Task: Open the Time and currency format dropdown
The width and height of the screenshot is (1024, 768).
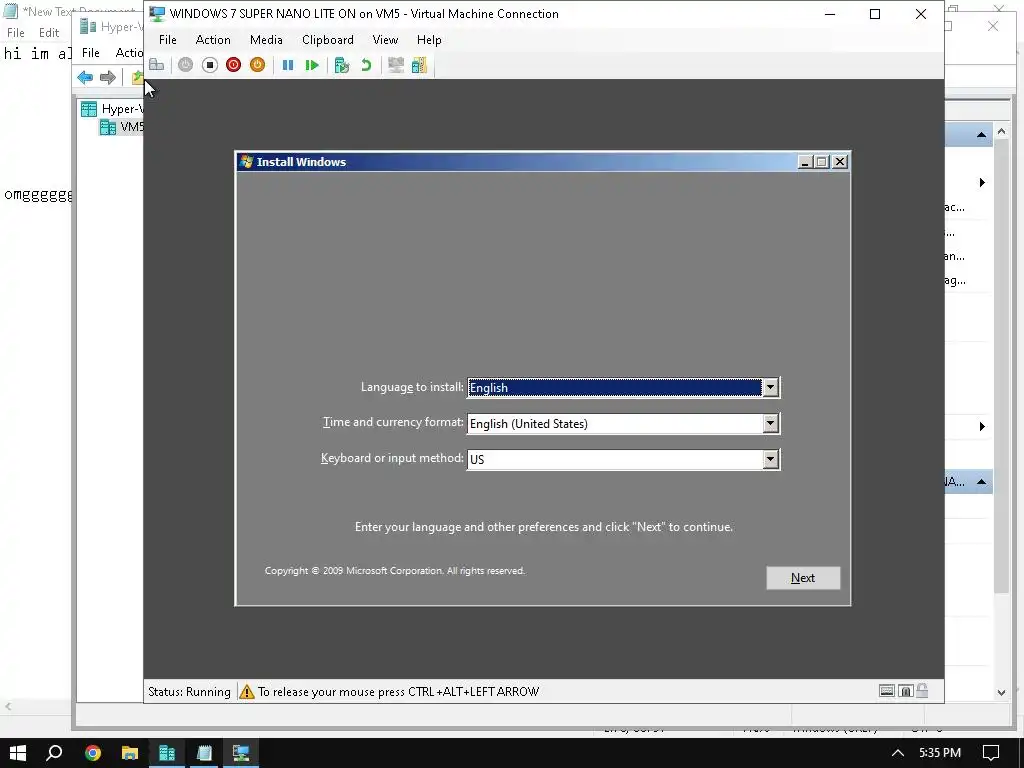Action: (771, 423)
